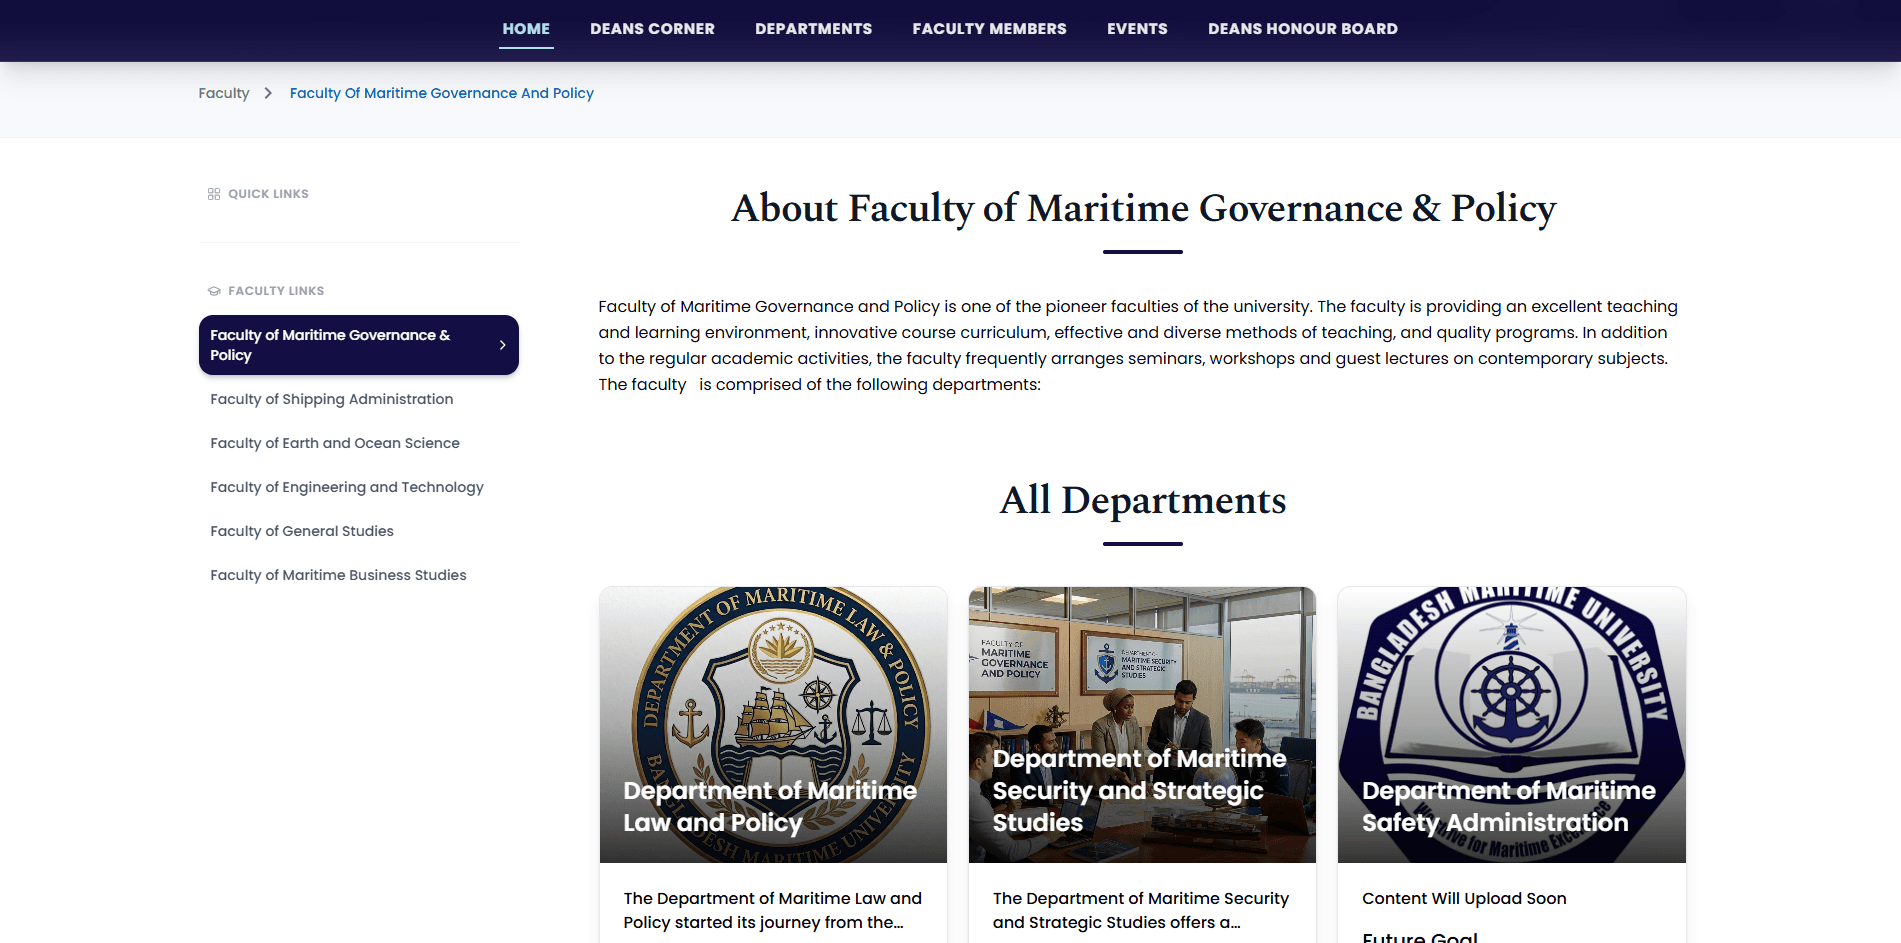This screenshot has width=1901, height=943.
Task: Open the Faculty Of Maritime Governance And Policy breadcrumb
Action: click(442, 93)
